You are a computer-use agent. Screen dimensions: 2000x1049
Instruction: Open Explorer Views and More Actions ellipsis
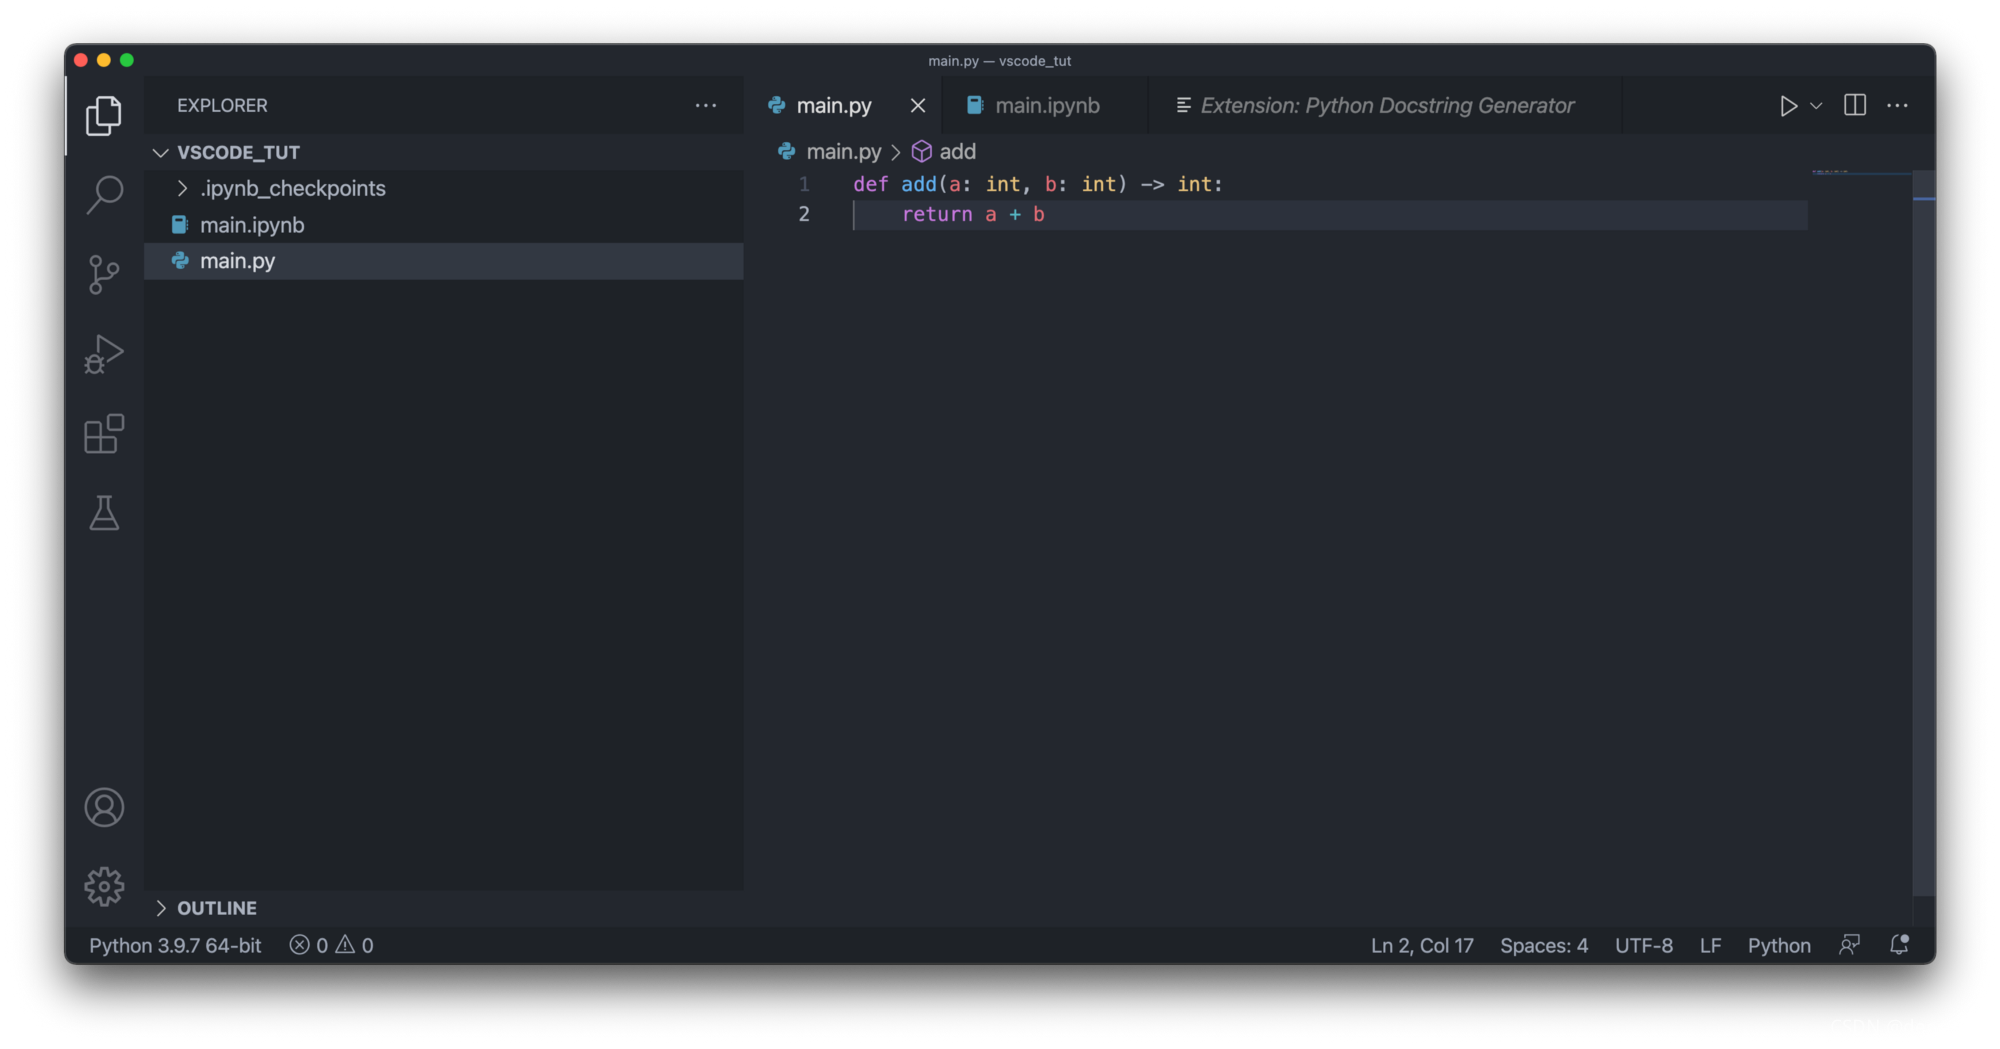(x=706, y=105)
